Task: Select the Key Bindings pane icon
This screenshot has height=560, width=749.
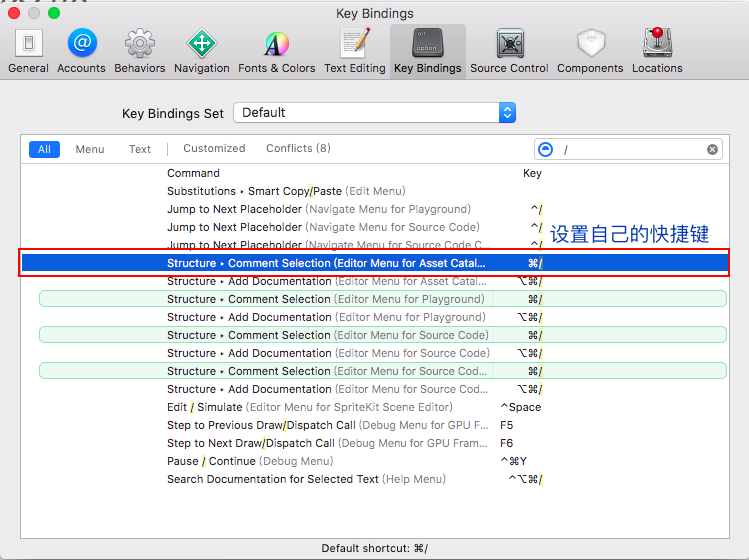Action: coord(428,51)
